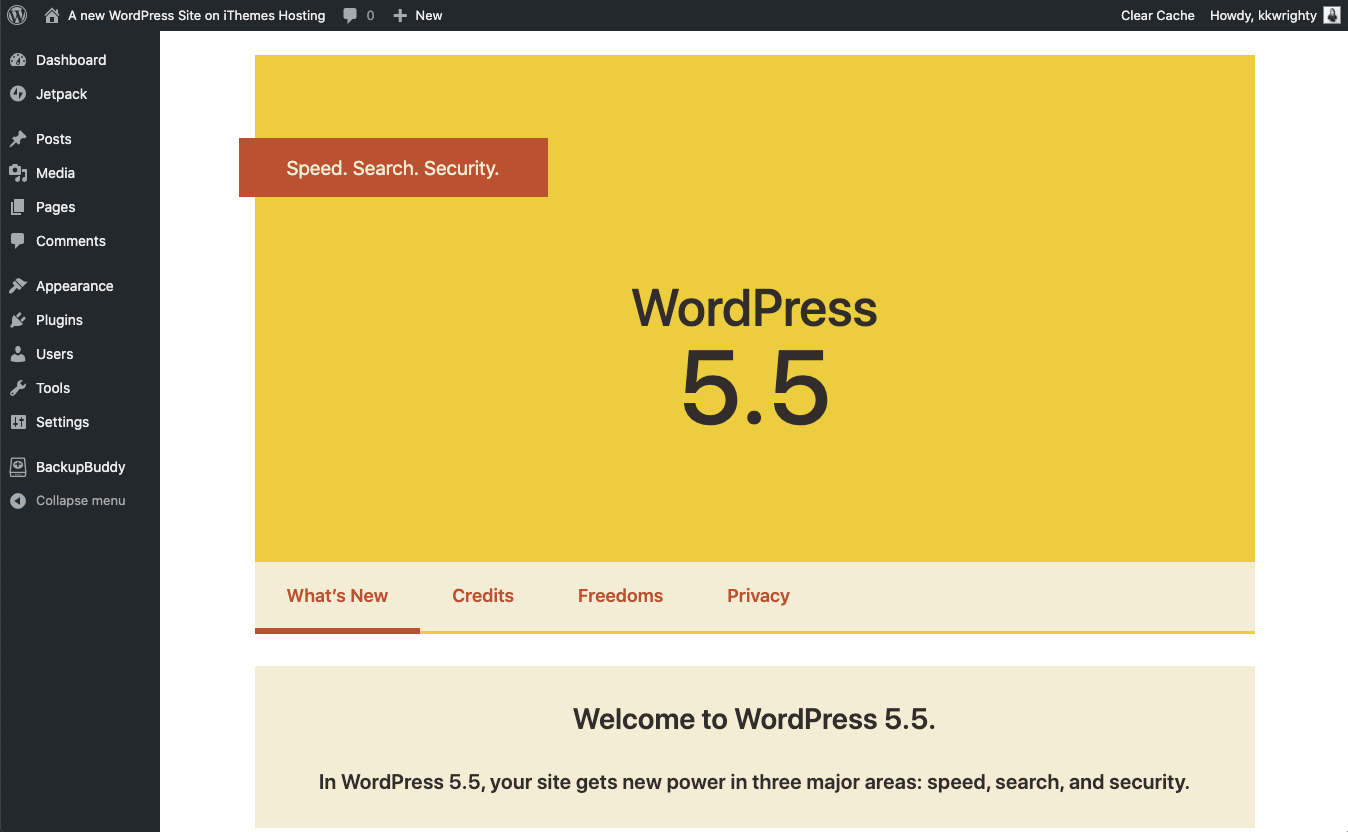This screenshot has width=1348, height=832.
Task: Click the WordPress title in yellow banner
Action: click(755, 308)
